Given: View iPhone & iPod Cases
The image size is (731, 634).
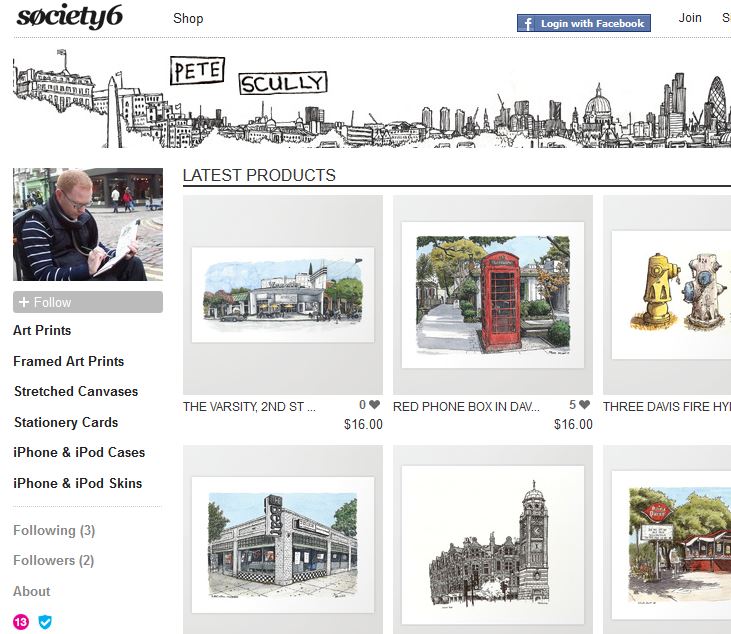Looking at the screenshot, I should (79, 452).
